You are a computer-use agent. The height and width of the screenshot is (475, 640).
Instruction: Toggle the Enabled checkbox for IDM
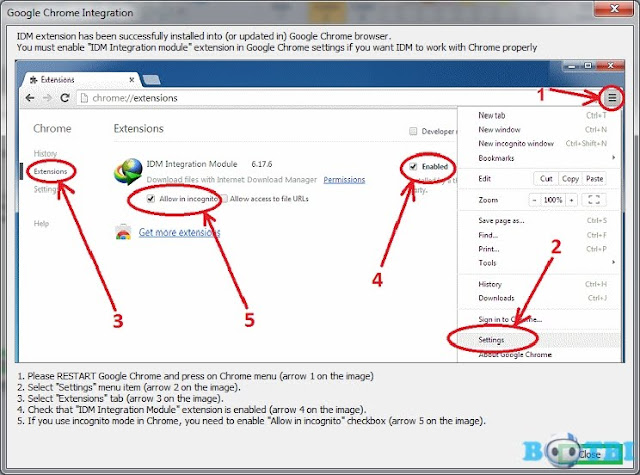413,166
